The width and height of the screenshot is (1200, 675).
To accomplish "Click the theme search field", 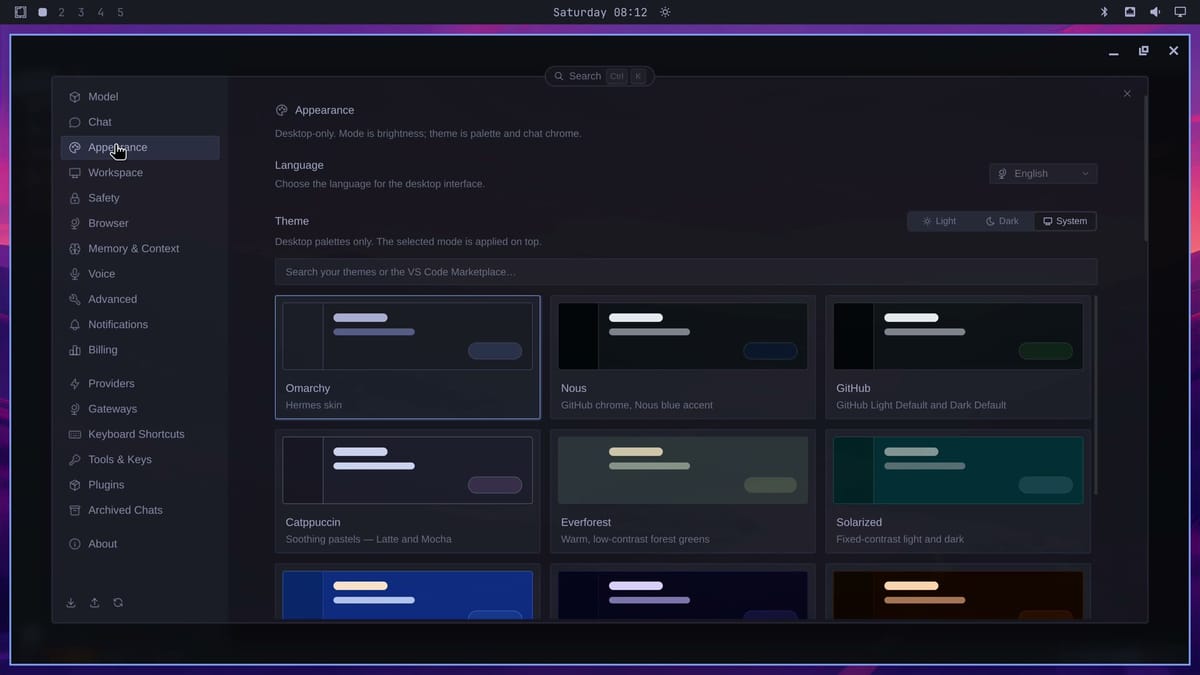I will (x=686, y=272).
